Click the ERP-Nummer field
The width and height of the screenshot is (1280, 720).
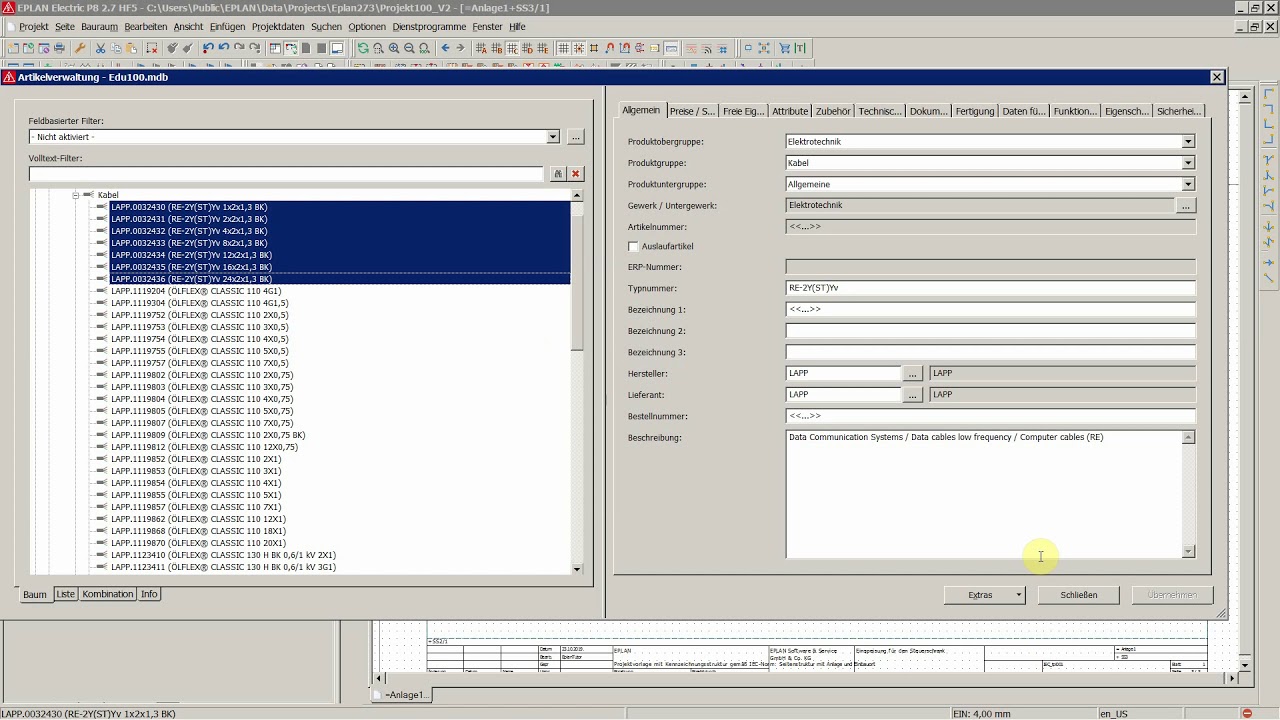[990, 267]
